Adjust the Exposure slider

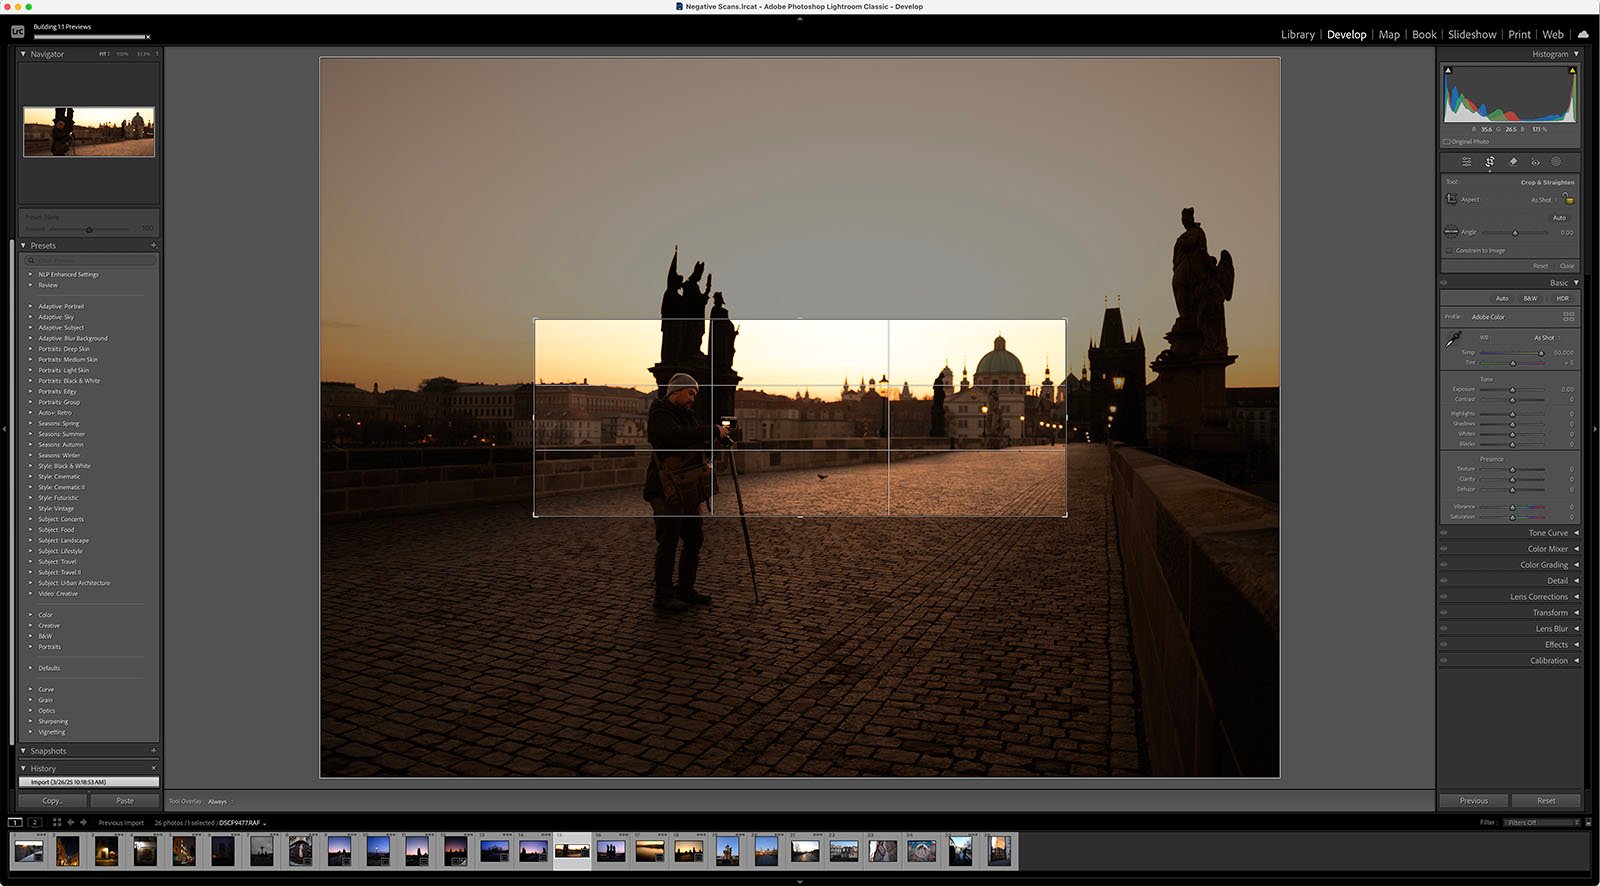(1512, 389)
